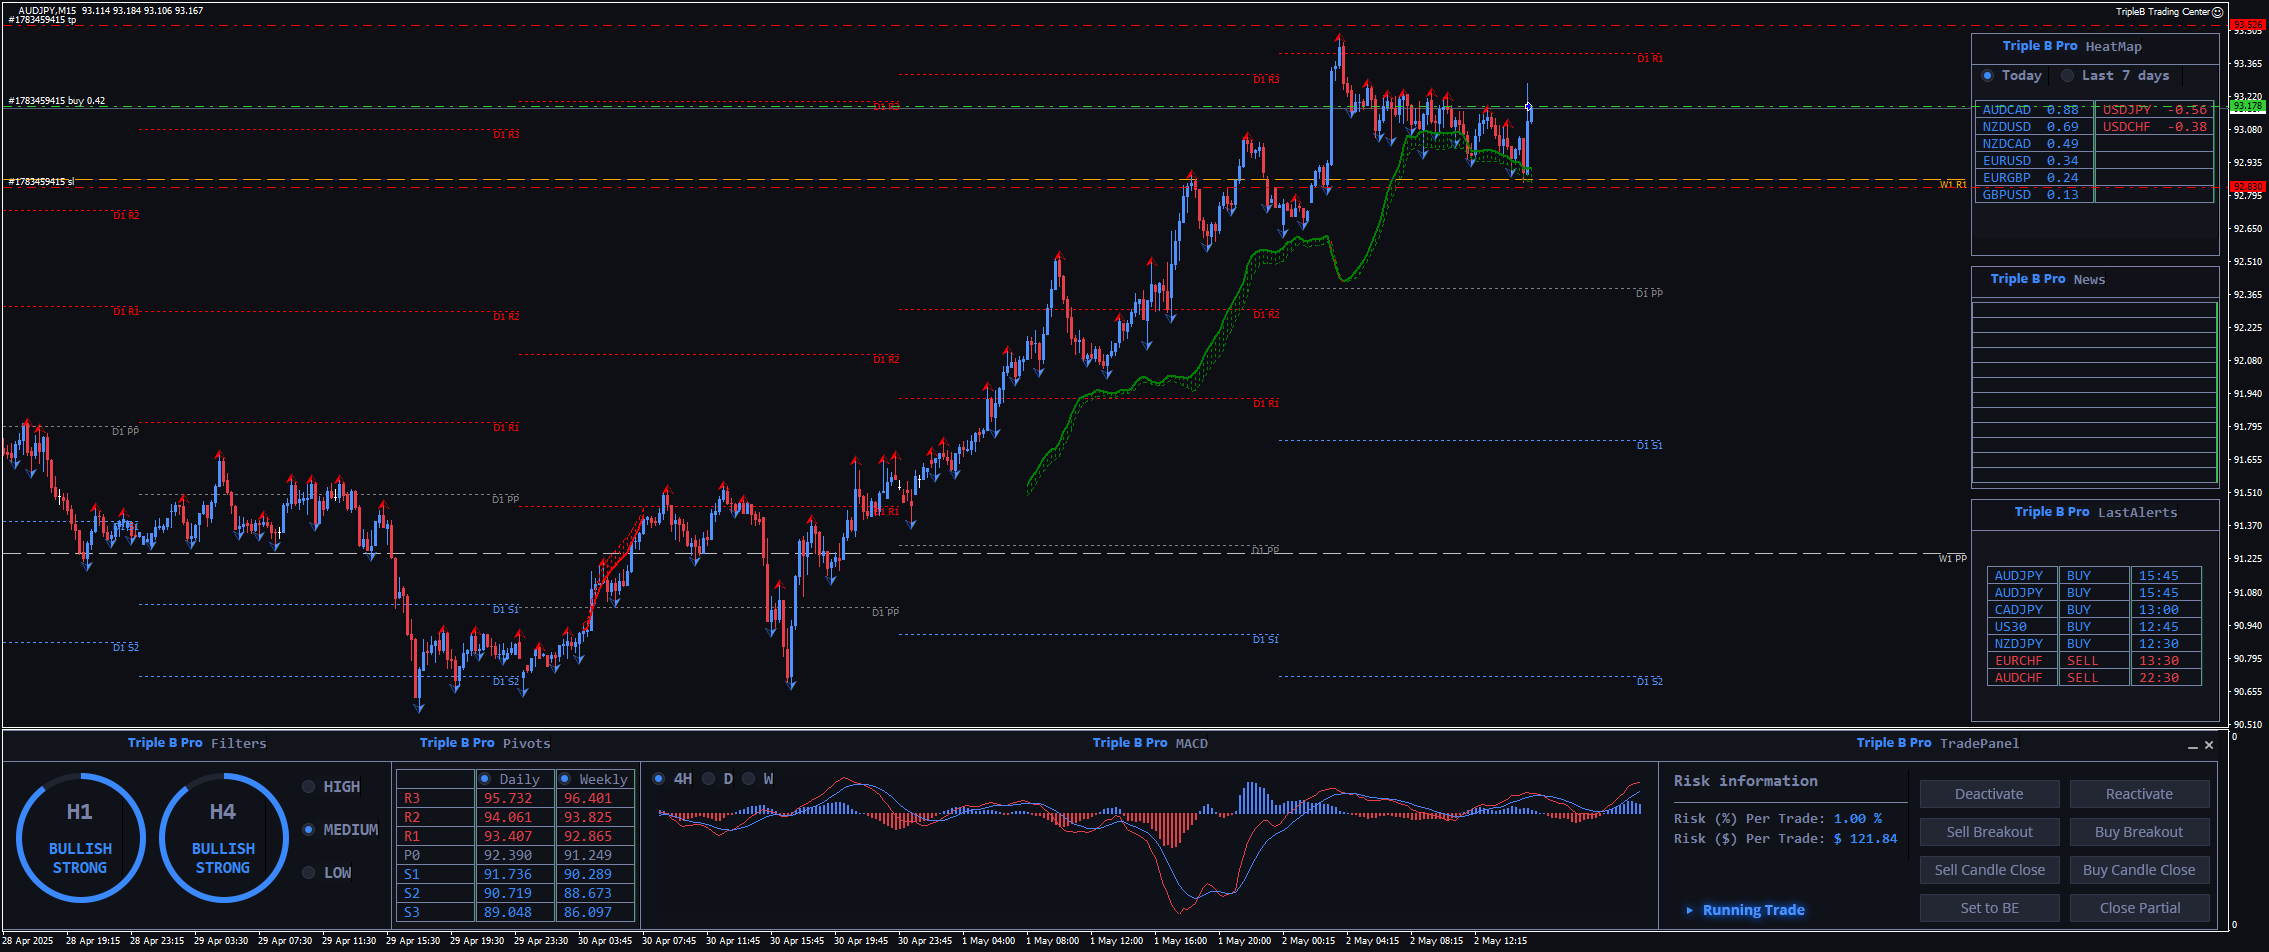Click the Set to BE button
The height and width of the screenshot is (952, 2269).
tap(1989, 908)
